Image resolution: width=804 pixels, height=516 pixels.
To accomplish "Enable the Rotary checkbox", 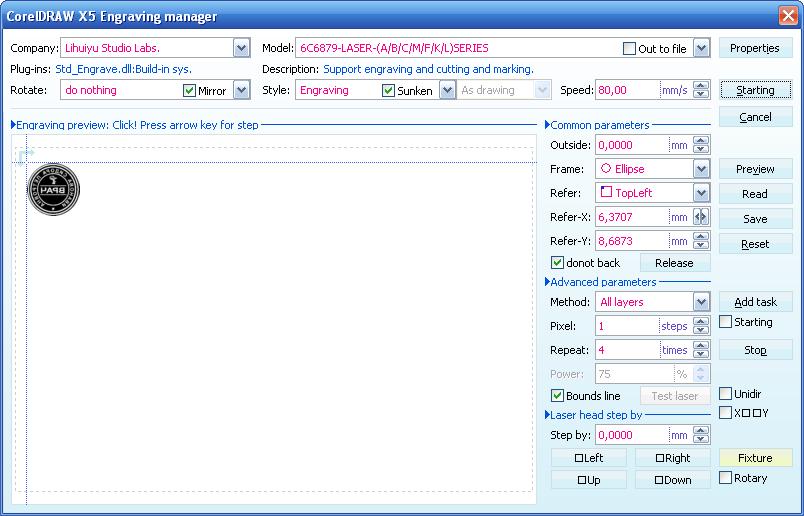I will [726, 478].
